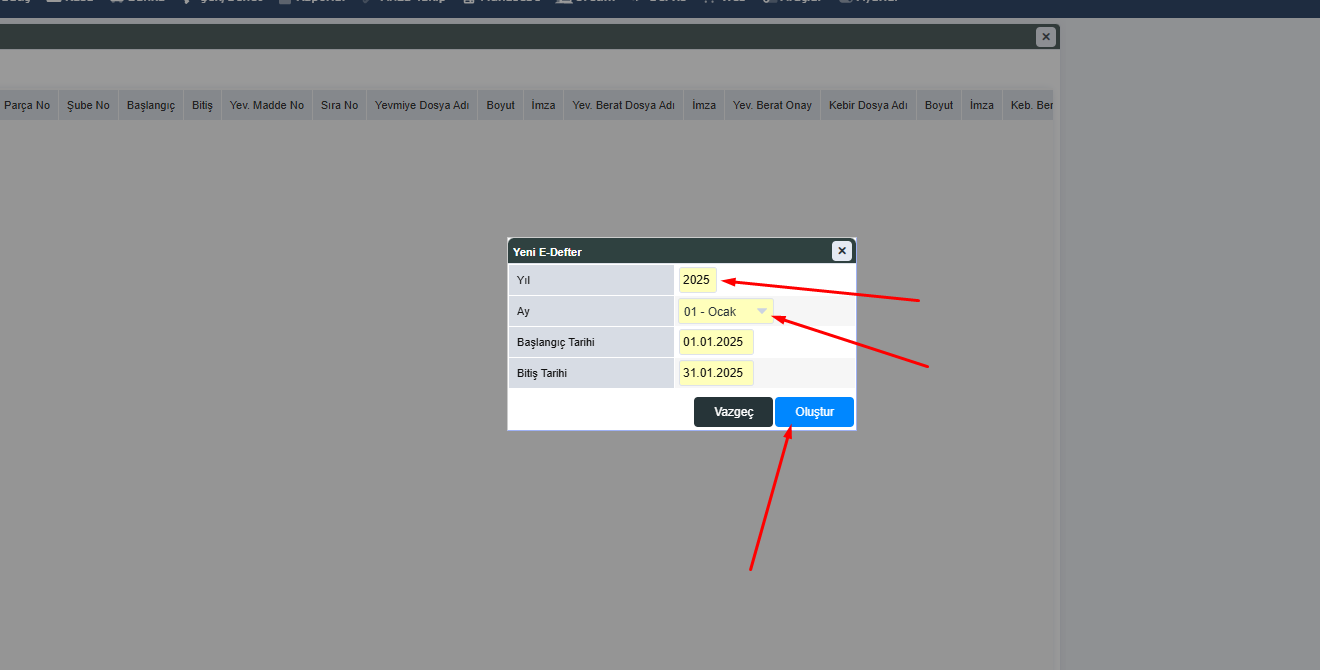Click the Yevmiye Dosya Adı column header
Screen dimensions: 1320x670
422,105
